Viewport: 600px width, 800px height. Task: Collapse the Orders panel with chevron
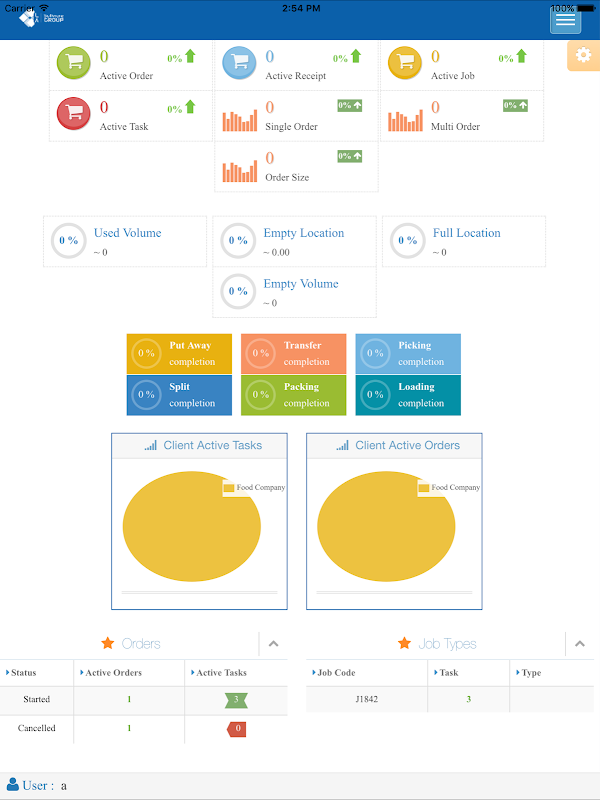point(273,643)
